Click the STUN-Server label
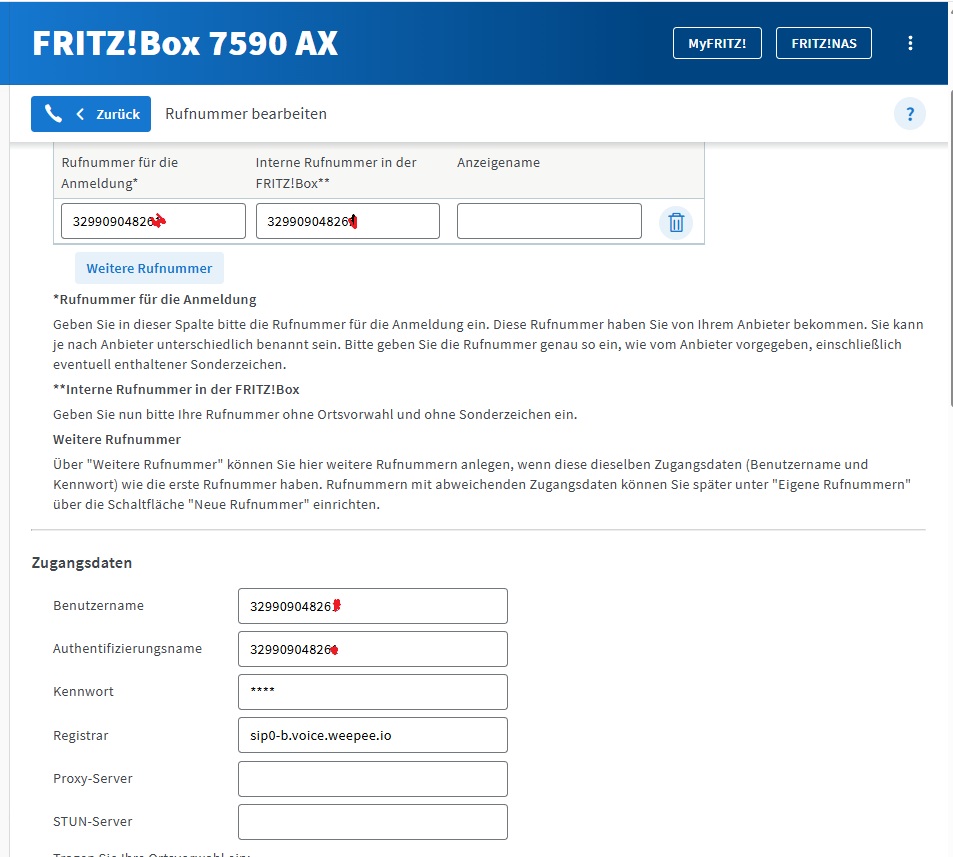Screen dimensions: 953x857 point(93,822)
